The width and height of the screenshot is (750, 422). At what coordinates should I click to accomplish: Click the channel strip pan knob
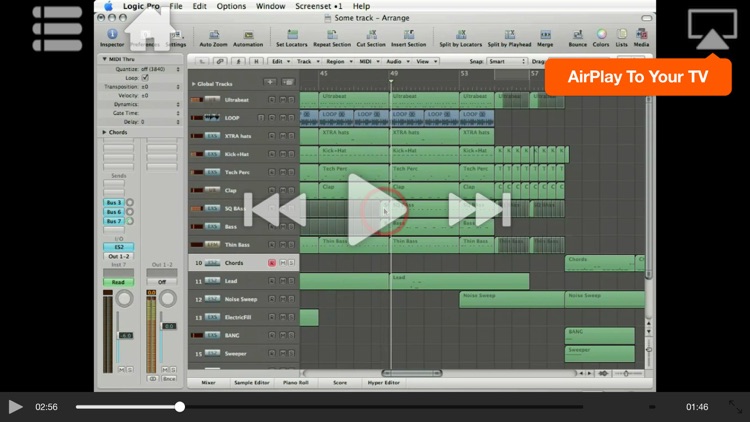pyautogui.click(x=124, y=299)
